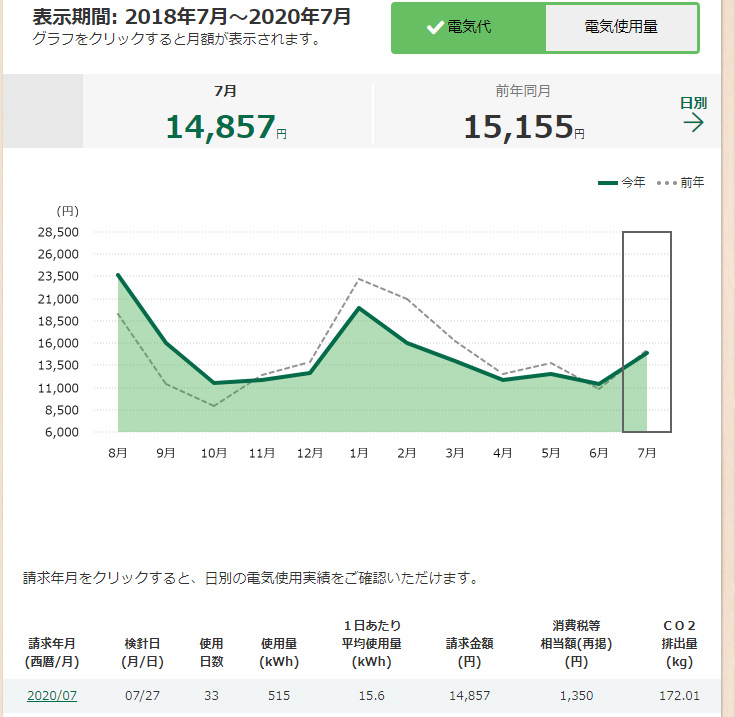Click the 7月 amount 14,857円
735x717 pixels.
click(226, 126)
